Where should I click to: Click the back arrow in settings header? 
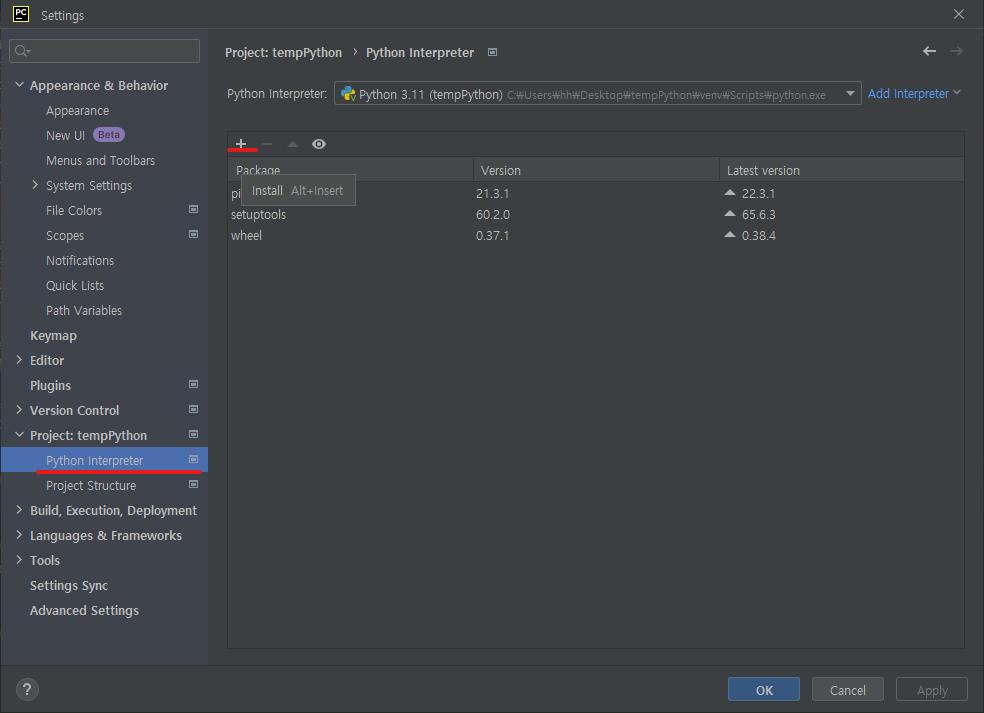click(929, 51)
